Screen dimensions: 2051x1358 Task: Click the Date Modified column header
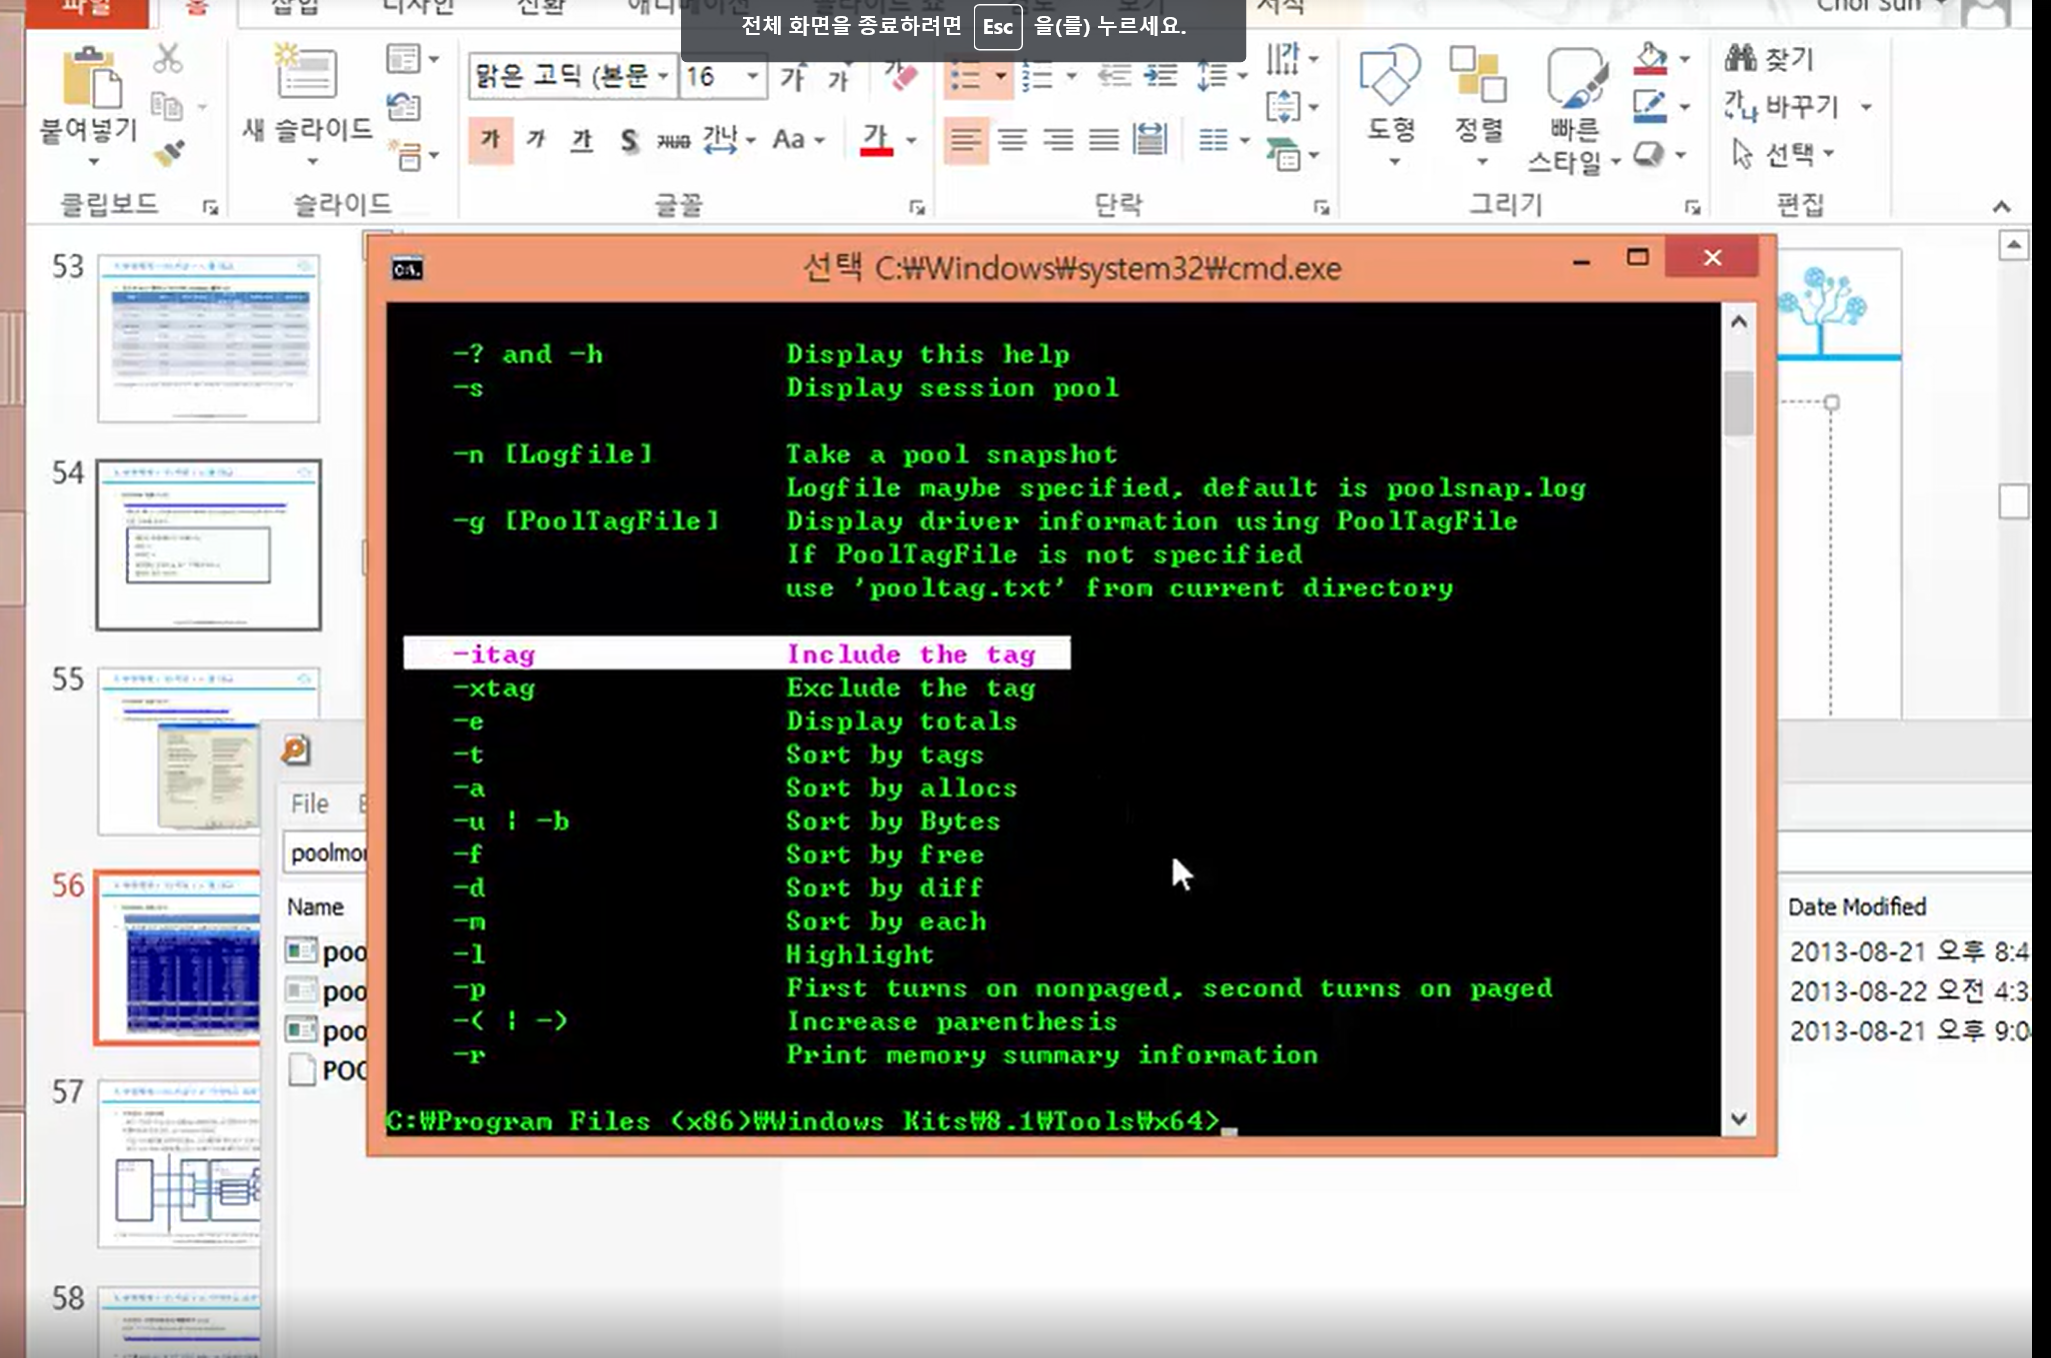click(x=1856, y=907)
